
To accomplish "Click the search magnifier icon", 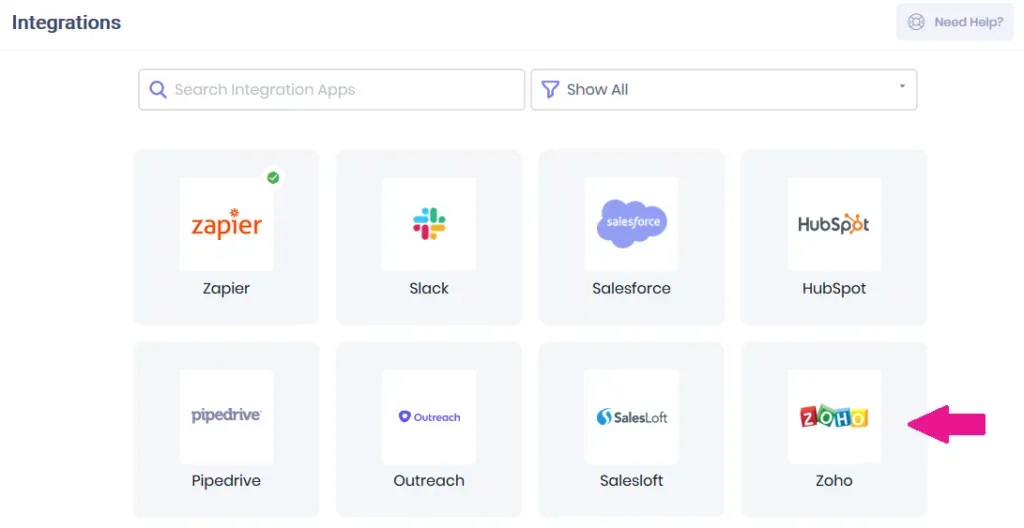I will (157, 90).
